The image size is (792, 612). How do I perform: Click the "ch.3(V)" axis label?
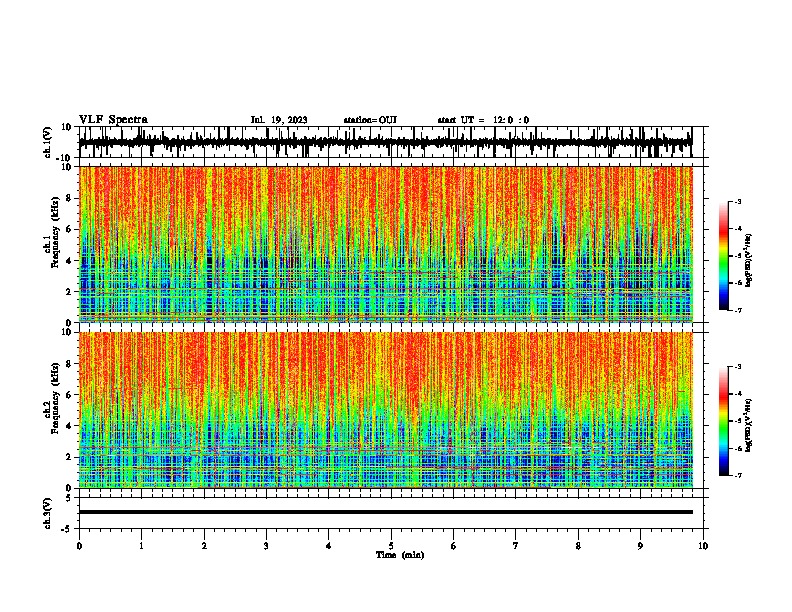[x=48, y=513]
